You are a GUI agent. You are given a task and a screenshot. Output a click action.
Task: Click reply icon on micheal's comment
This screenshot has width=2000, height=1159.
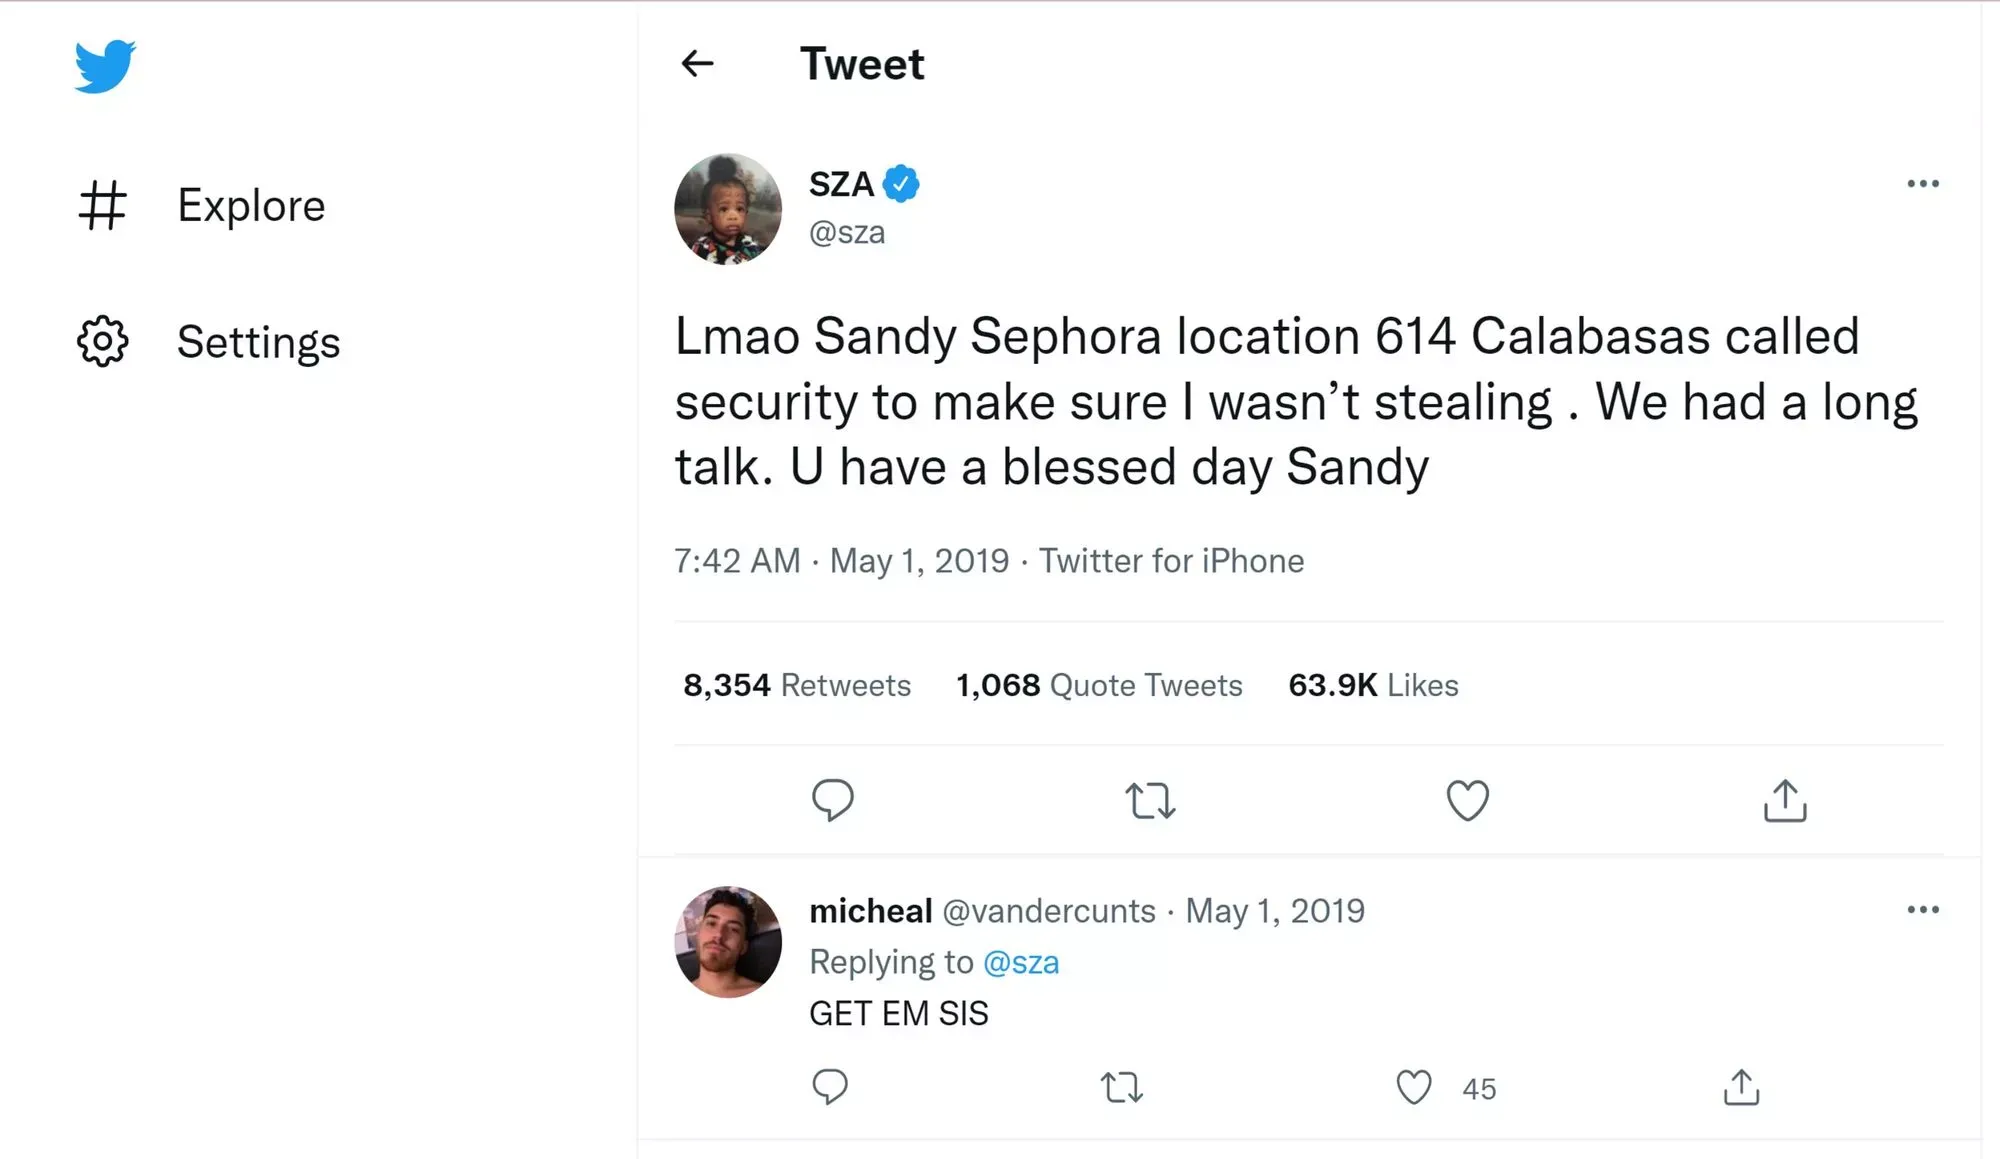830,1087
